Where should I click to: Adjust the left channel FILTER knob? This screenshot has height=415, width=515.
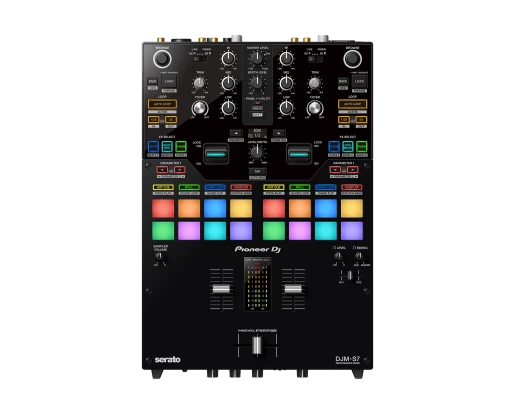[199, 108]
